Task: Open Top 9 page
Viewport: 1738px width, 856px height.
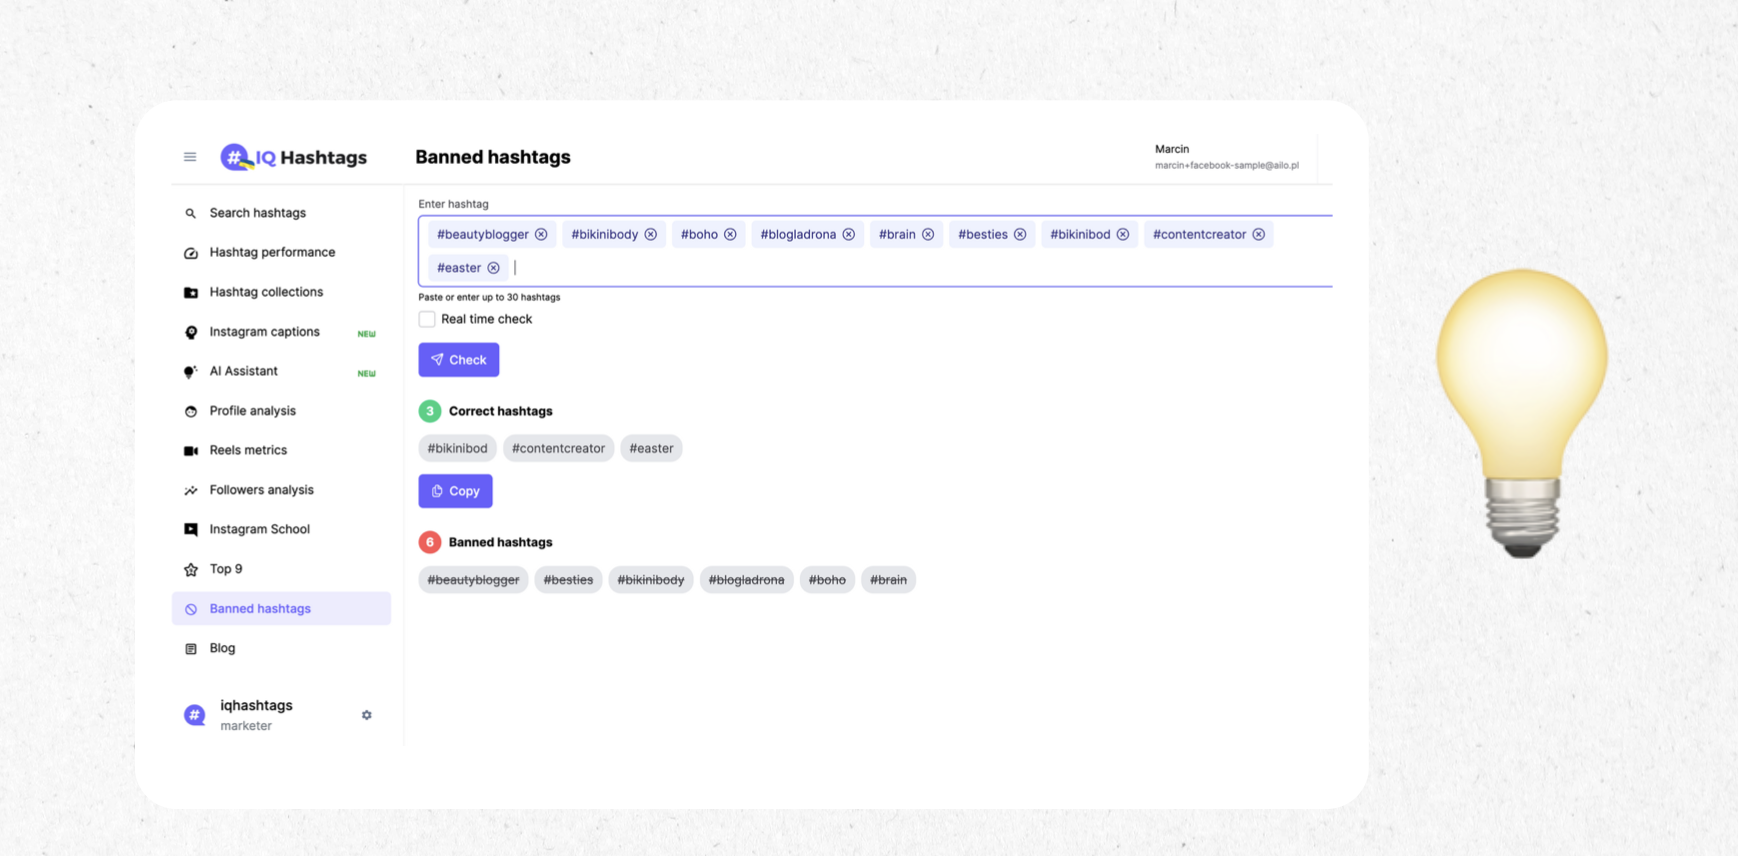Action: [226, 569]
